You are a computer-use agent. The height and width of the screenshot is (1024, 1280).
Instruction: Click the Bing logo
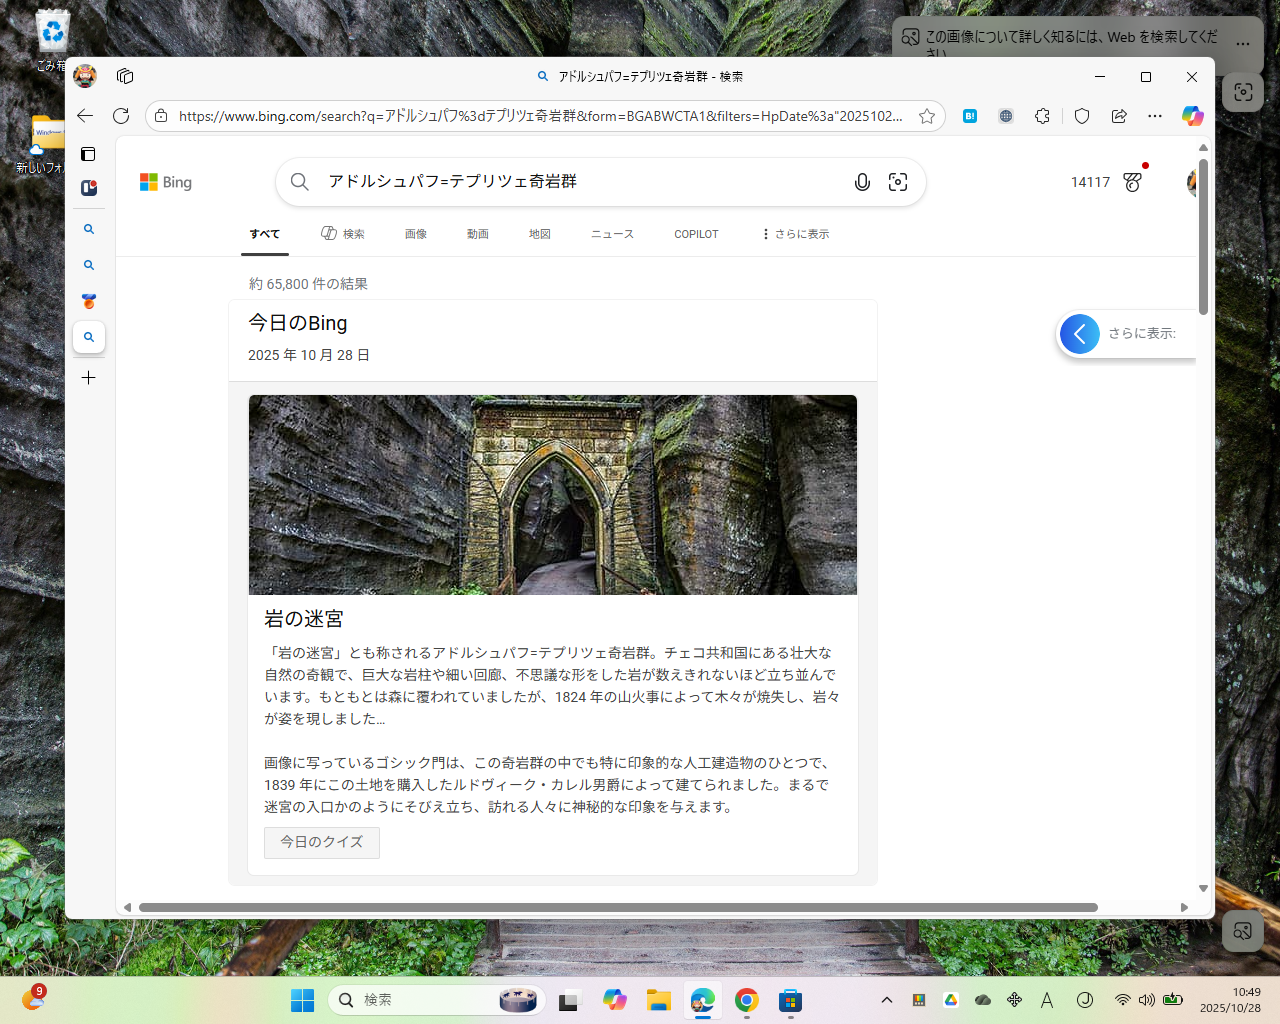pos(165,182)
